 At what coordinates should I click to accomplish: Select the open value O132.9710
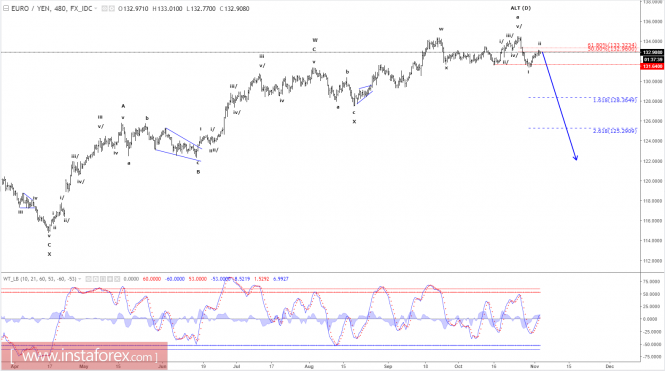point(133,8)
